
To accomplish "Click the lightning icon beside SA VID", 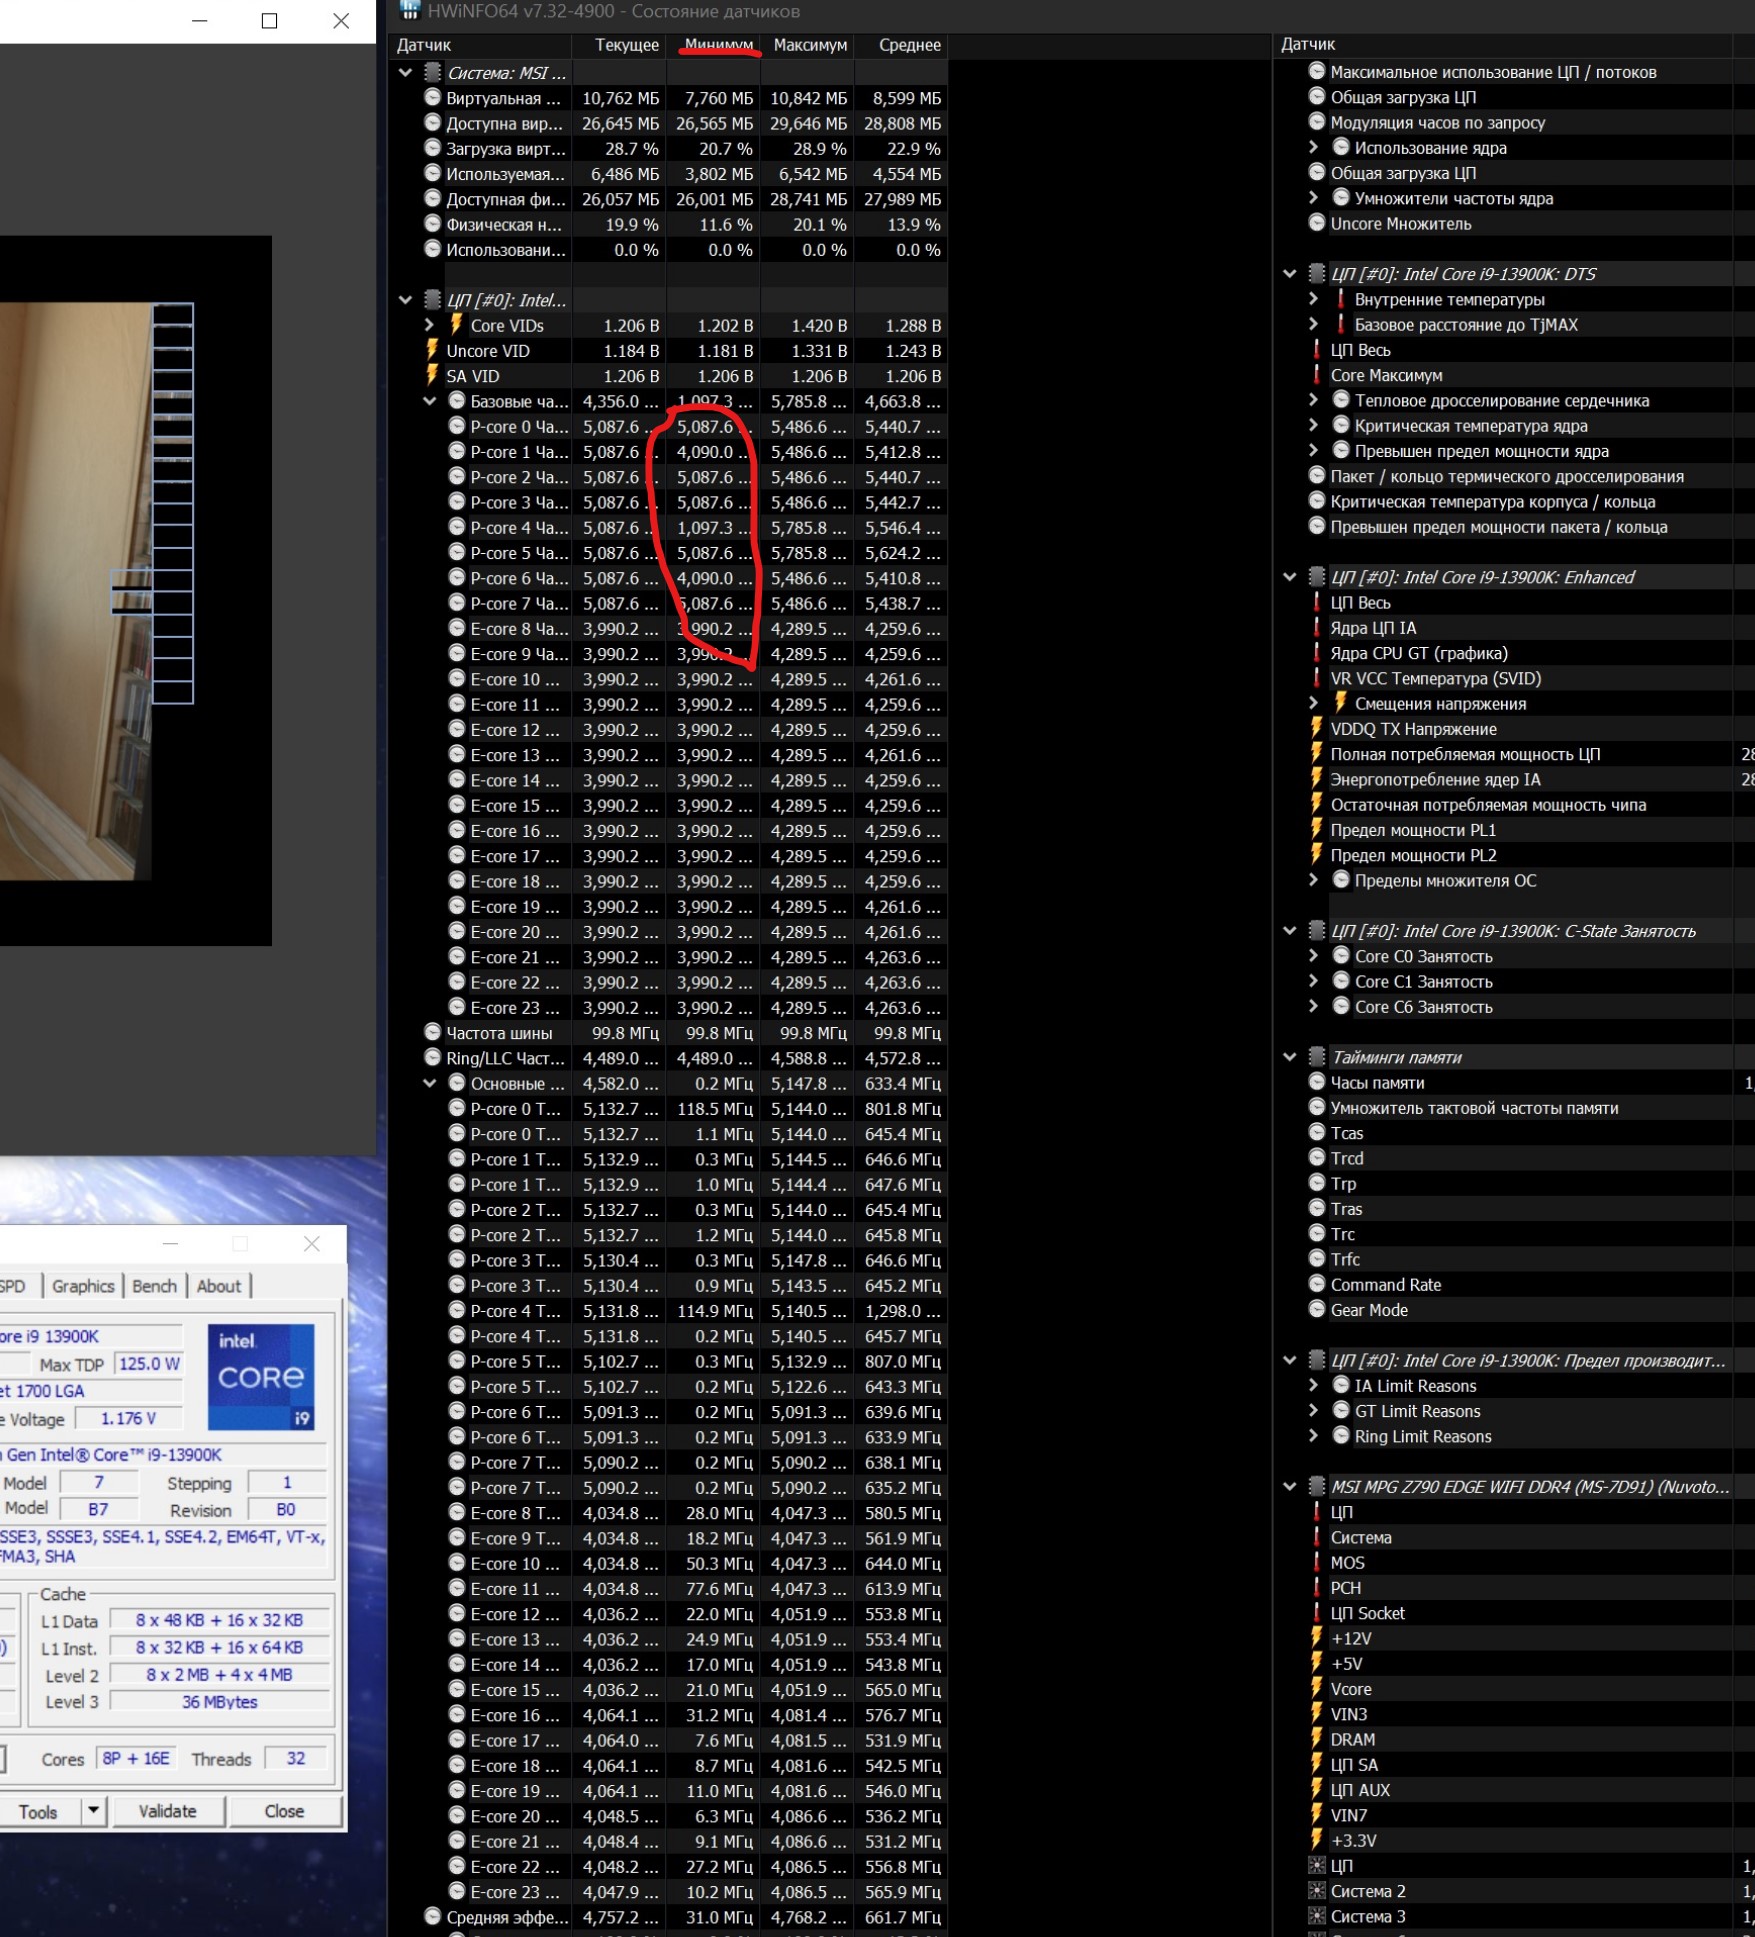I will (432, 375).
